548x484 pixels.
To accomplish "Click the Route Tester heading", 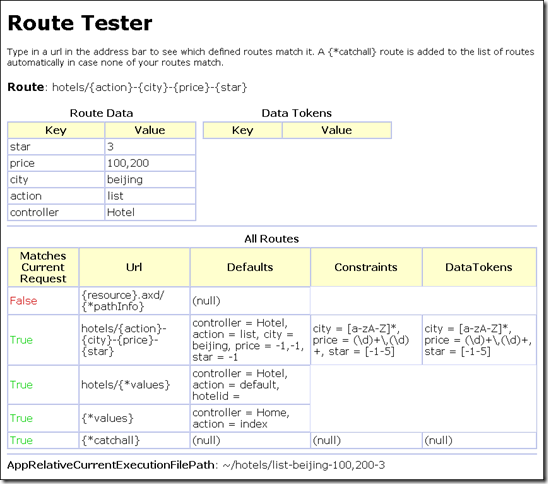I will (80, 23).
